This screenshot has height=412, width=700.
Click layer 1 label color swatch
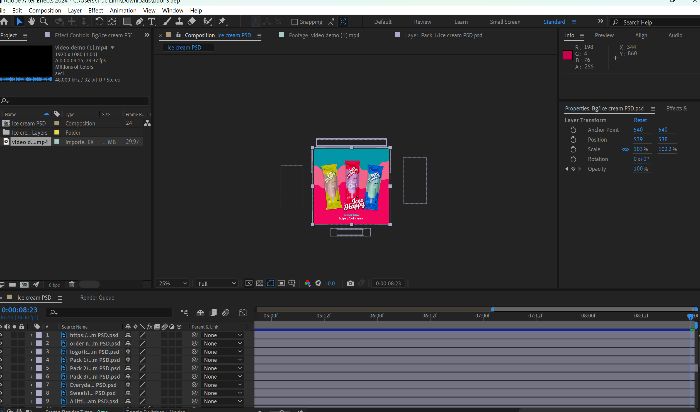pyautogui.click(x=39, y=335)
